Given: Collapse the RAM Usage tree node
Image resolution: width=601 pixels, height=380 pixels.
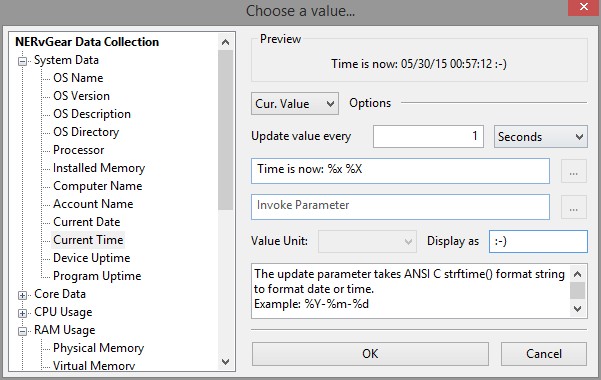Looking at the screenshot, I should click(23, 331).
